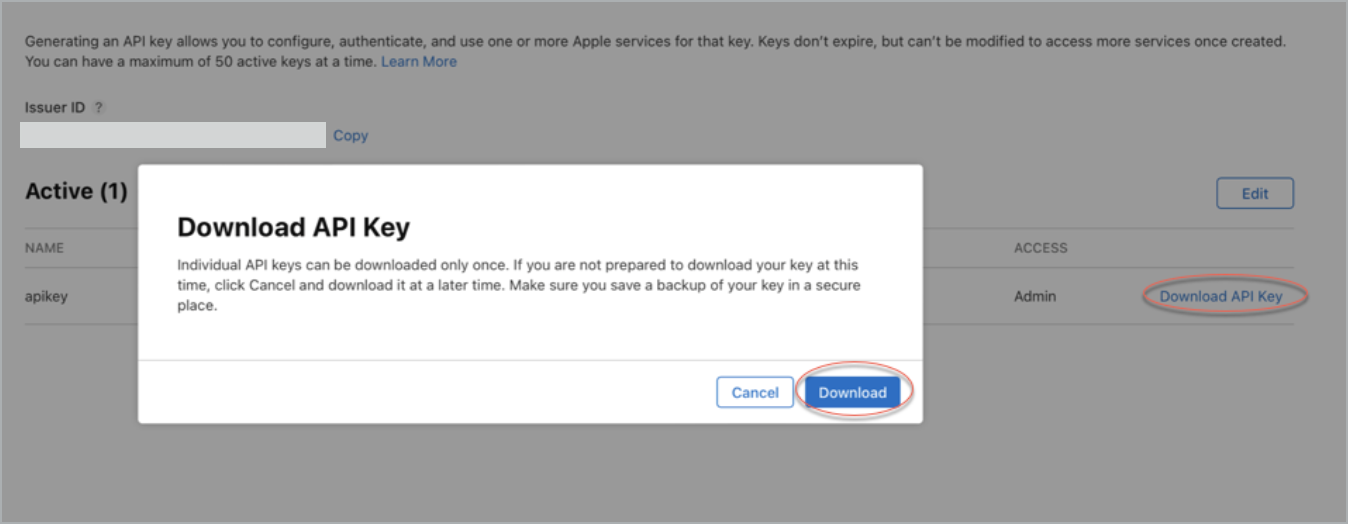The height and width of the screenshot is (524, 1348).
Task: Click the NAME column header
Action: pyautogui.click(x=45, y=248)
